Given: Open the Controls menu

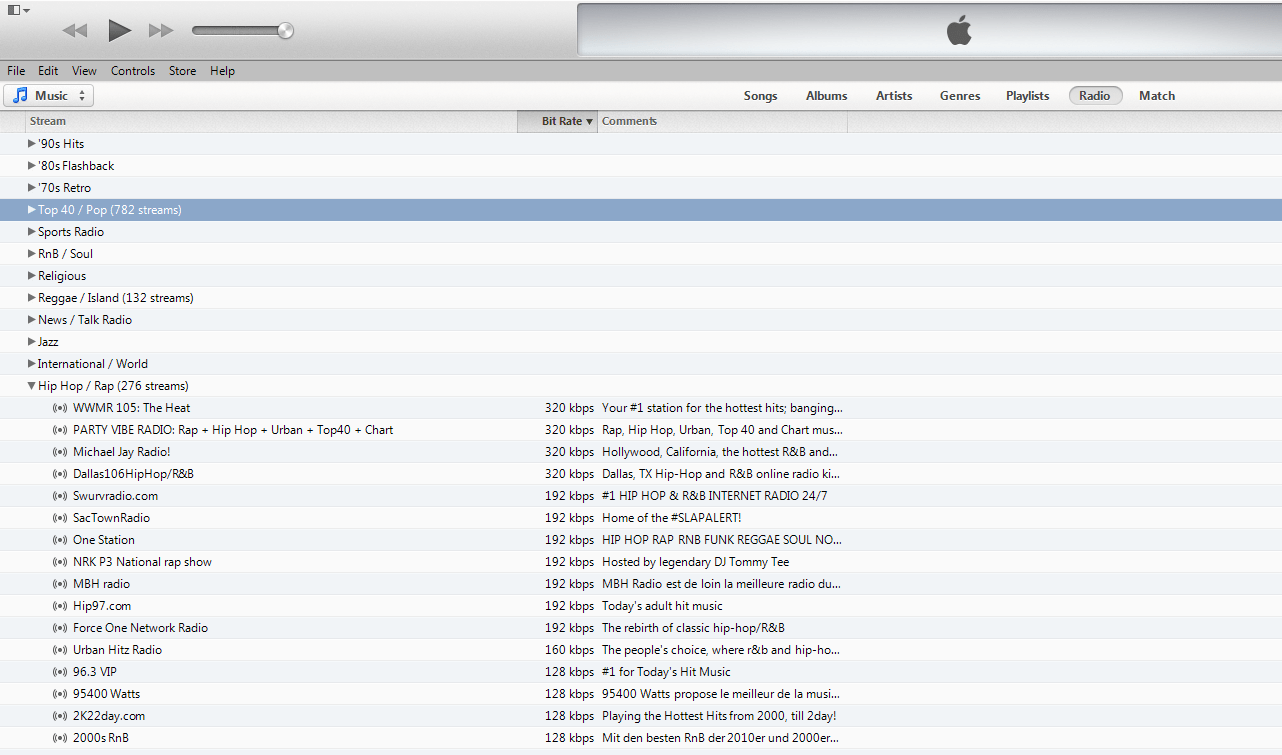Looking at the screenshot, I should tap(133, 71).
